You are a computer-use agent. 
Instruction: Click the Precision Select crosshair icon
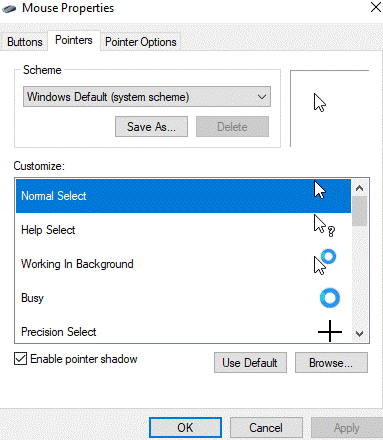pos(330,331)
